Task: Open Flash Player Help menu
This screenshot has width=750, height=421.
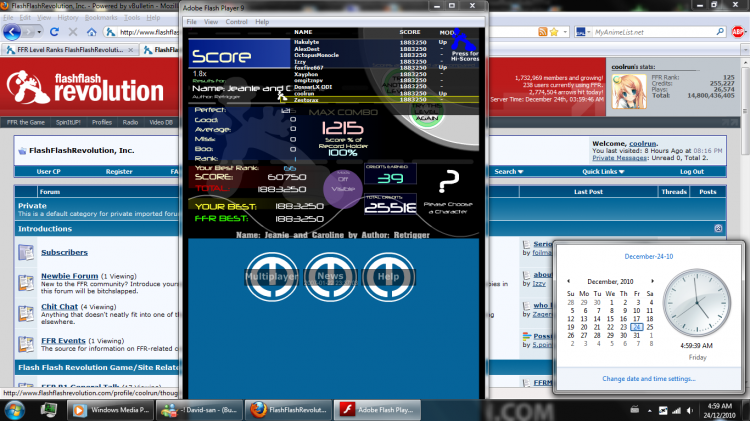Action: 262,22
